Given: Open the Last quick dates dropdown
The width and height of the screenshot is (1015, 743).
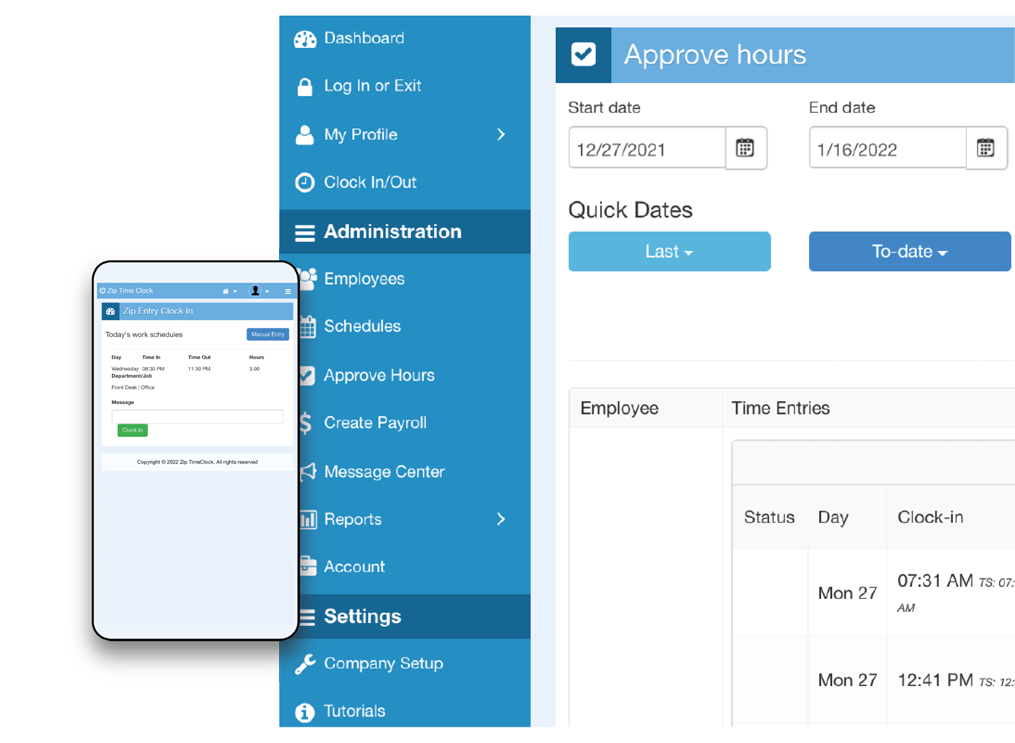Looking at the screenshot, I should (669, 251).
